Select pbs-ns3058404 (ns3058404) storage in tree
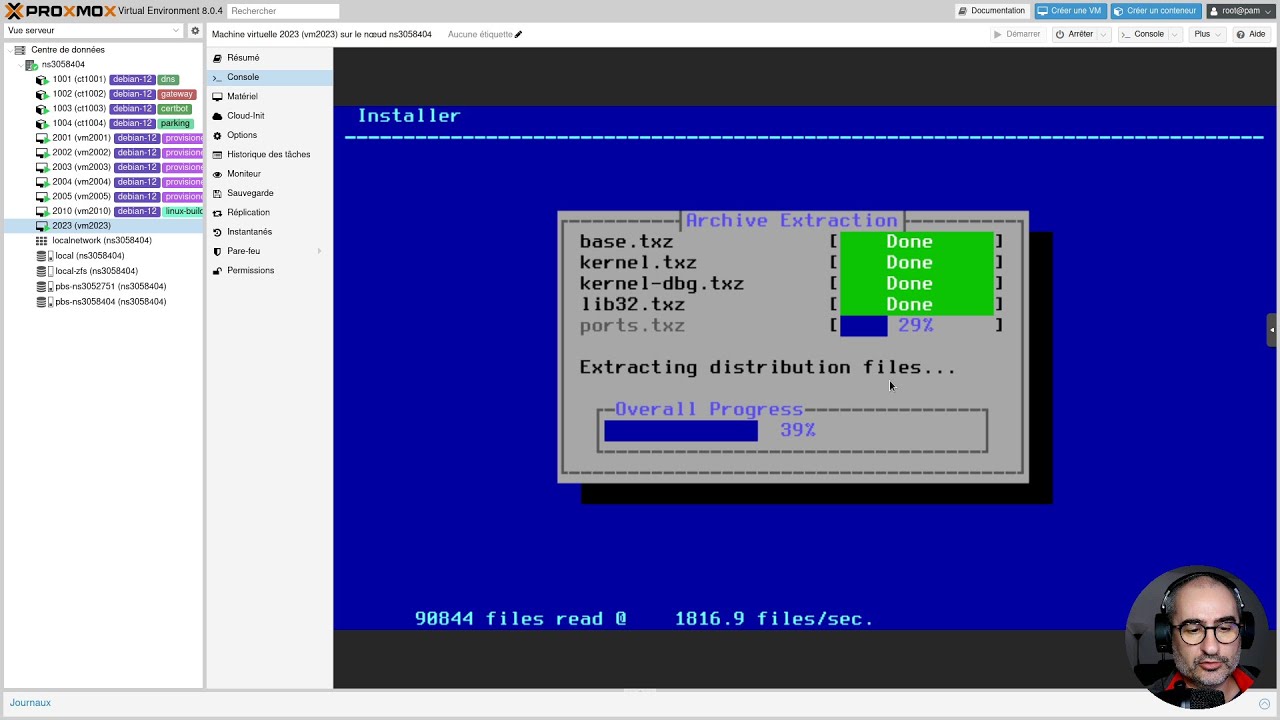The width and height of the screenshot is (1280, 720). click(102, 301)
